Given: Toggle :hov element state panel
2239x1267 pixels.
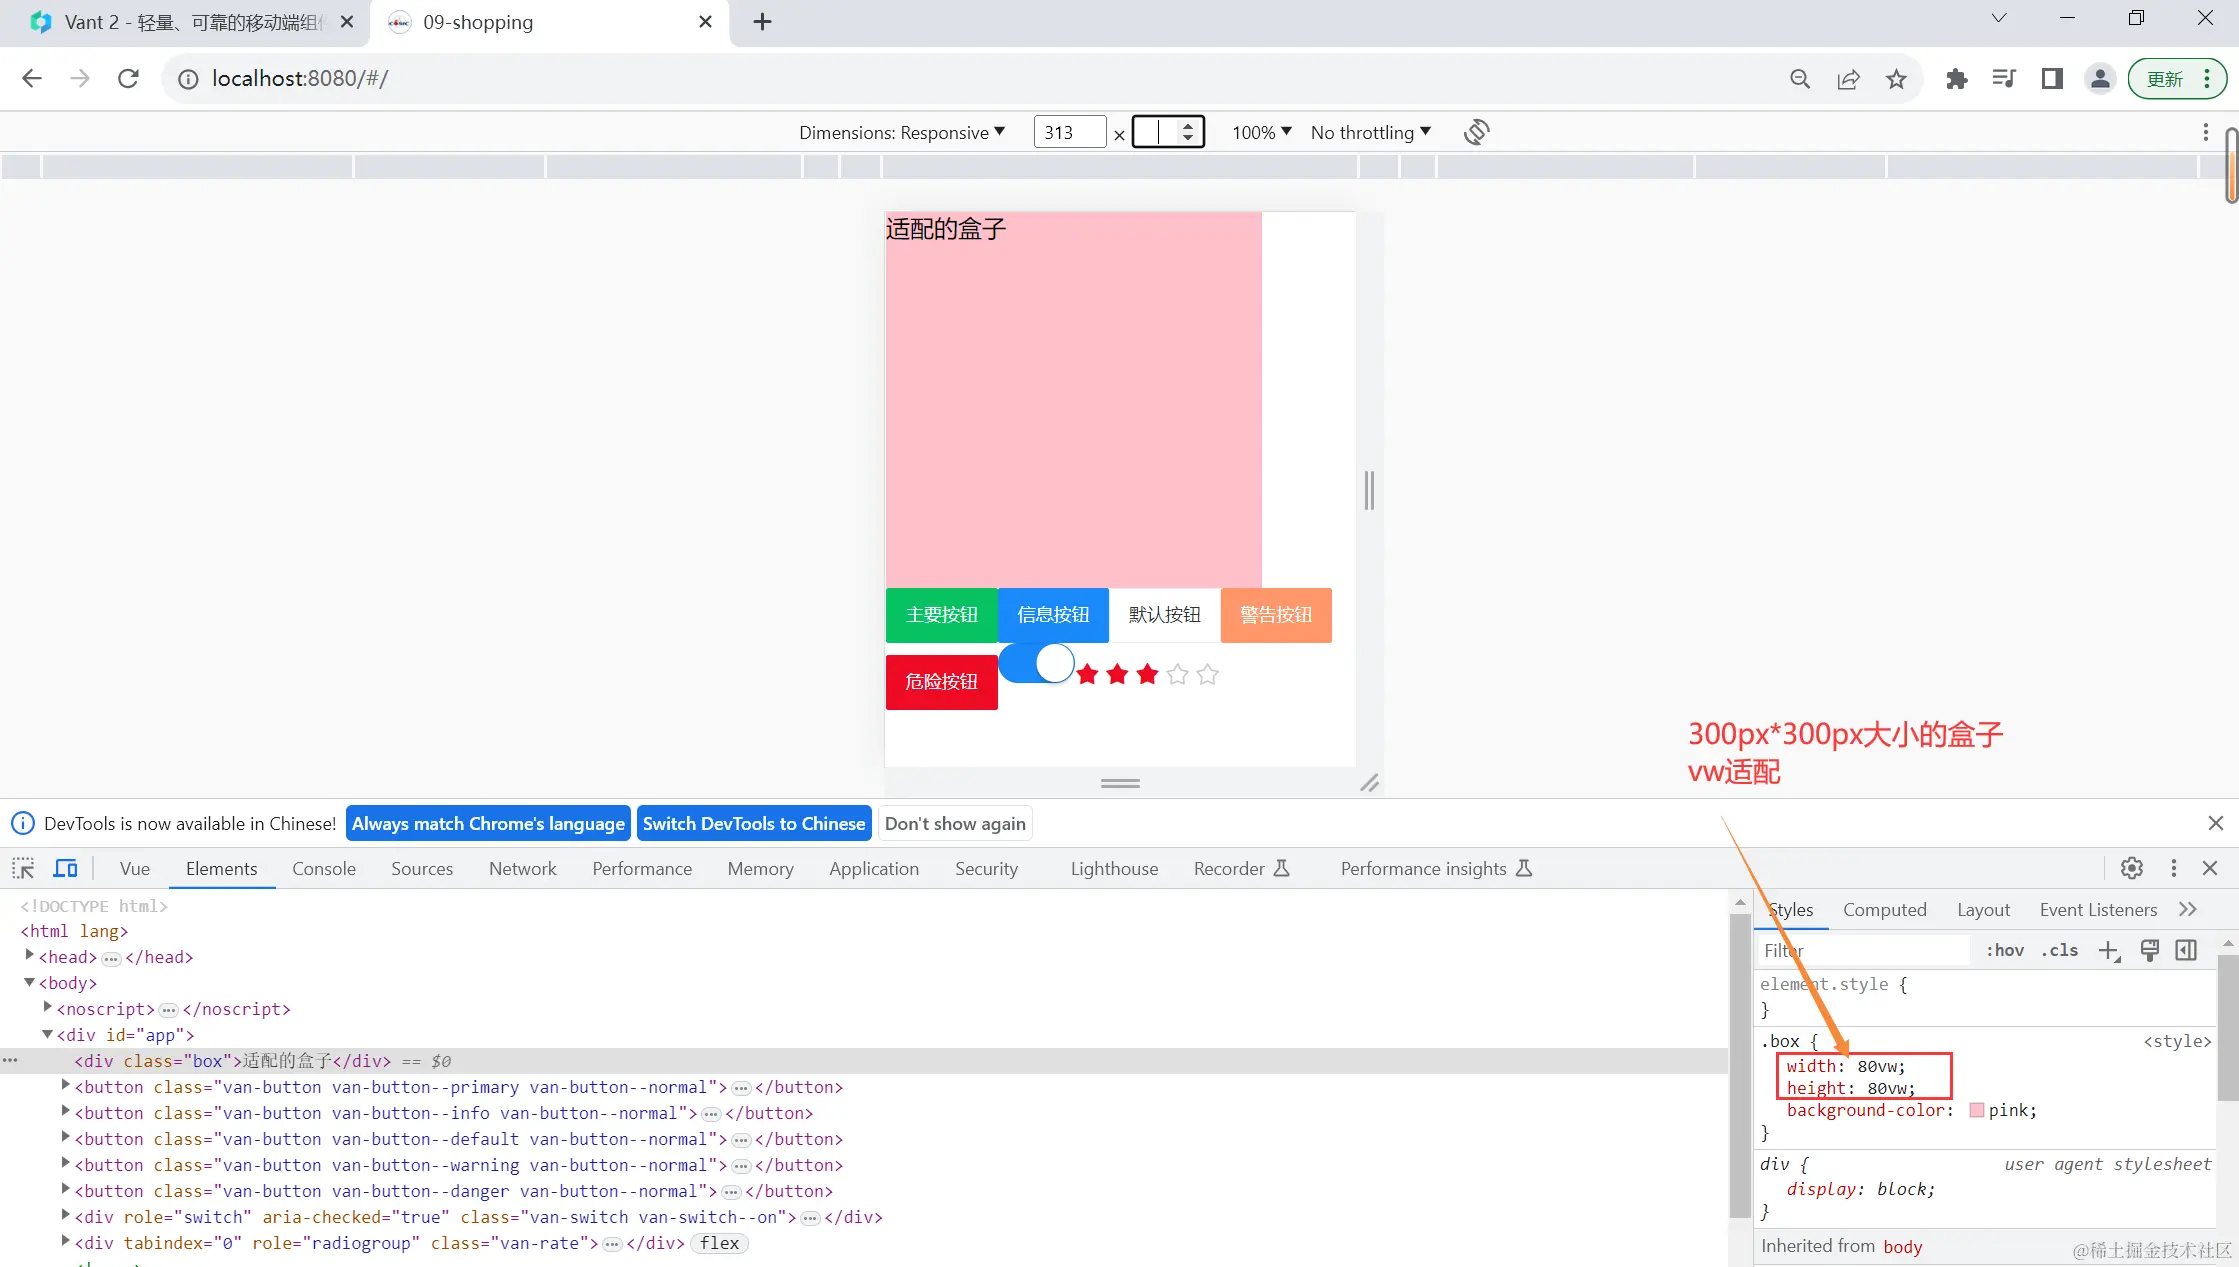Looking at the screenshot, I should [x=2005, y=950].
